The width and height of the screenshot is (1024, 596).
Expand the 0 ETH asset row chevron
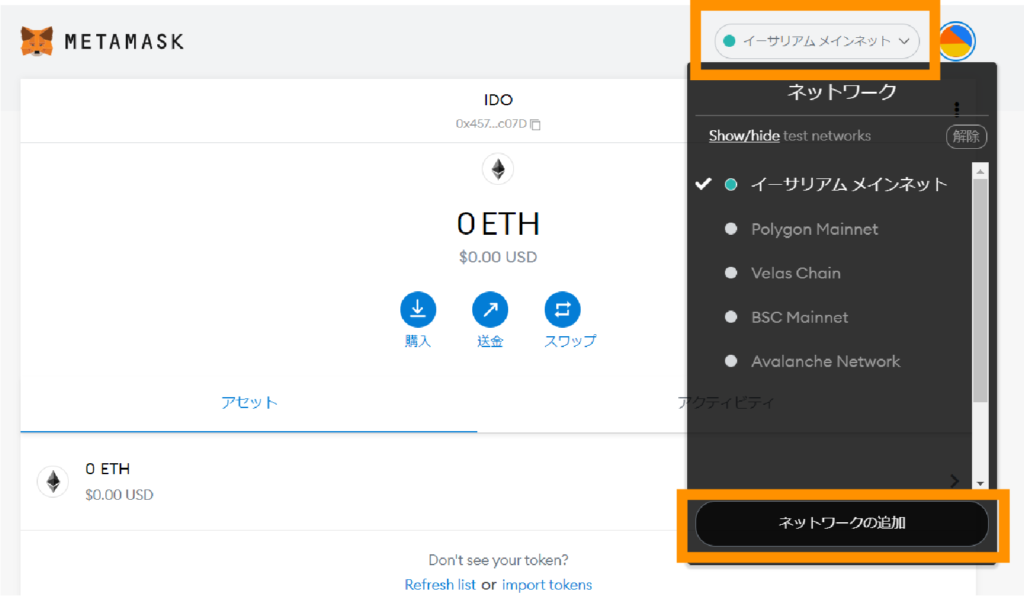pyautogui.click(x=954, y=481)
